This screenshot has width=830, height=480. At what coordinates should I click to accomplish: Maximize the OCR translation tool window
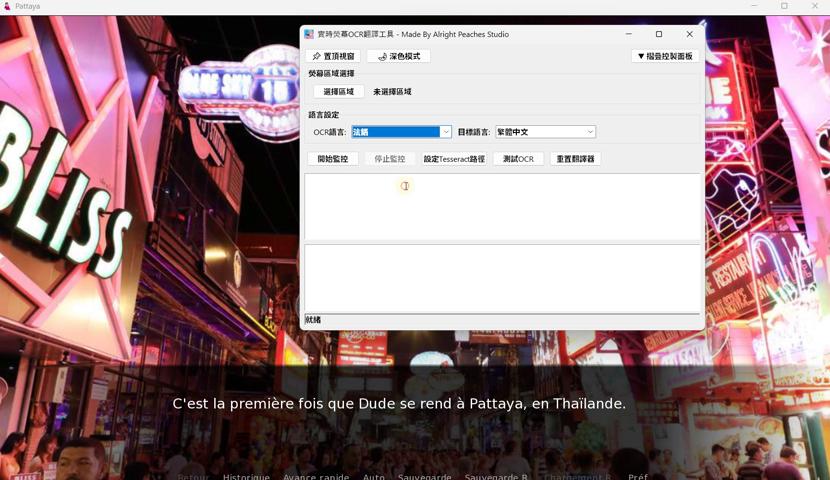click(x=659, y=34)
